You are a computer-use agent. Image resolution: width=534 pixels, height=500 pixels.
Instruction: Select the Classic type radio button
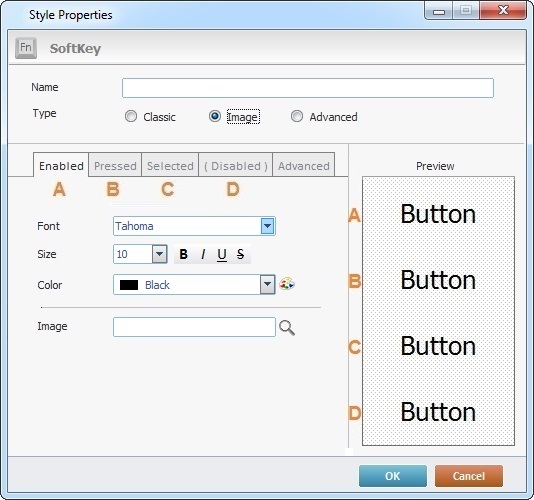point(131,116)
